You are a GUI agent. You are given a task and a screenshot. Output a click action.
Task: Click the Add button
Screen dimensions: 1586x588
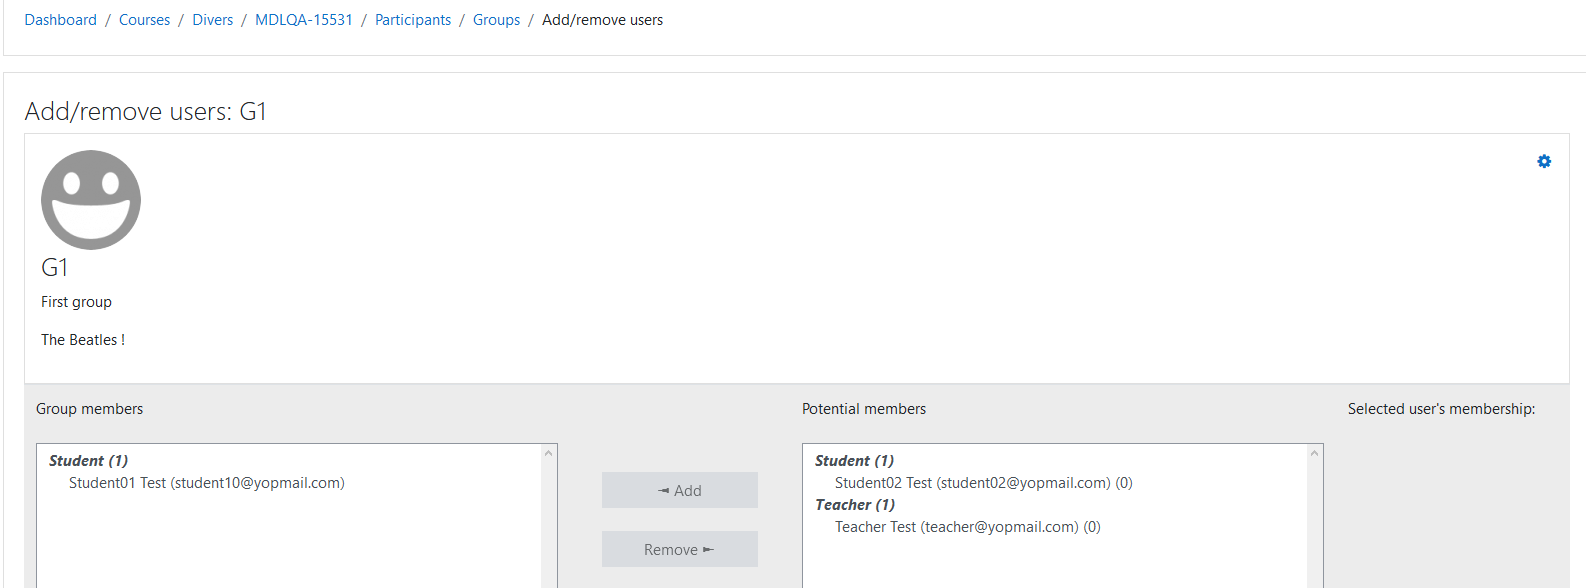[680, 490]
